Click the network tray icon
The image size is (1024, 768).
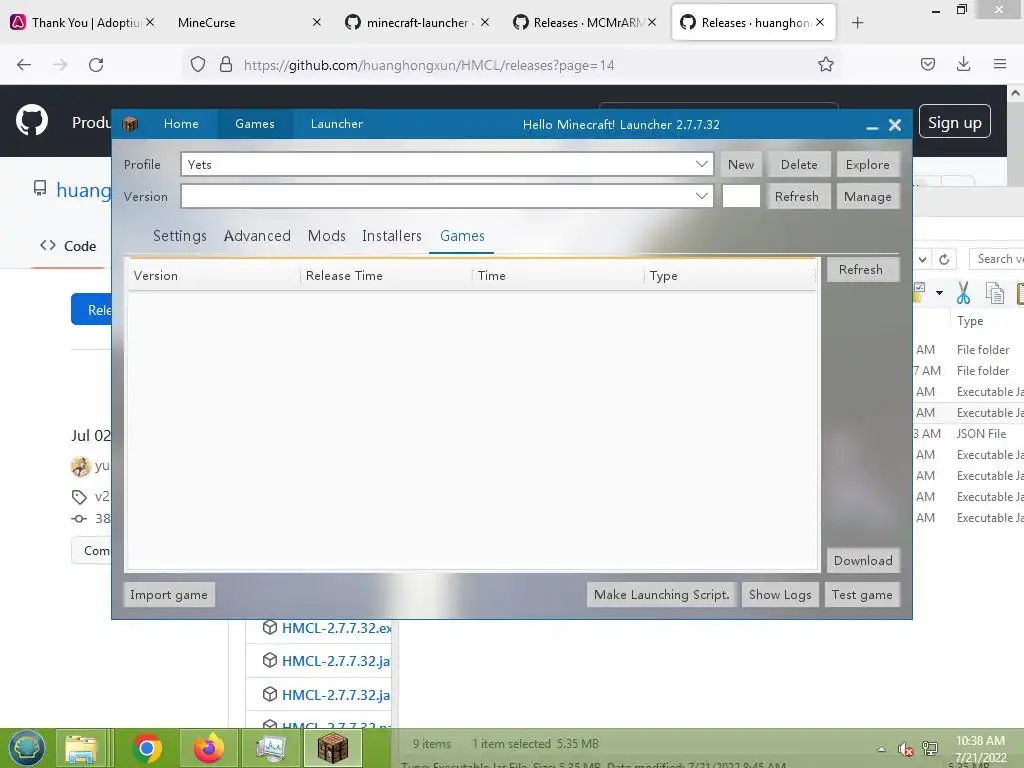tap(930, 749)
